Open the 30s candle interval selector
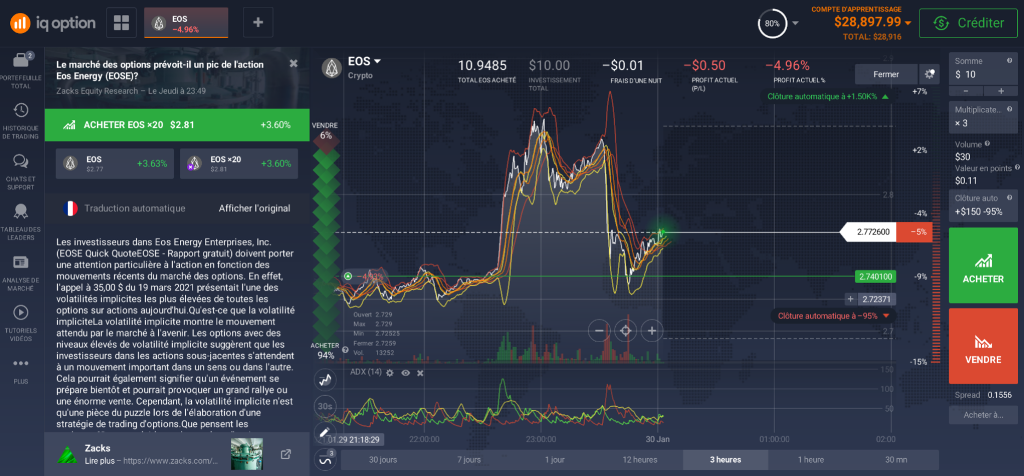The height and width of the screenshot is (476, 1024). [325, 405]
